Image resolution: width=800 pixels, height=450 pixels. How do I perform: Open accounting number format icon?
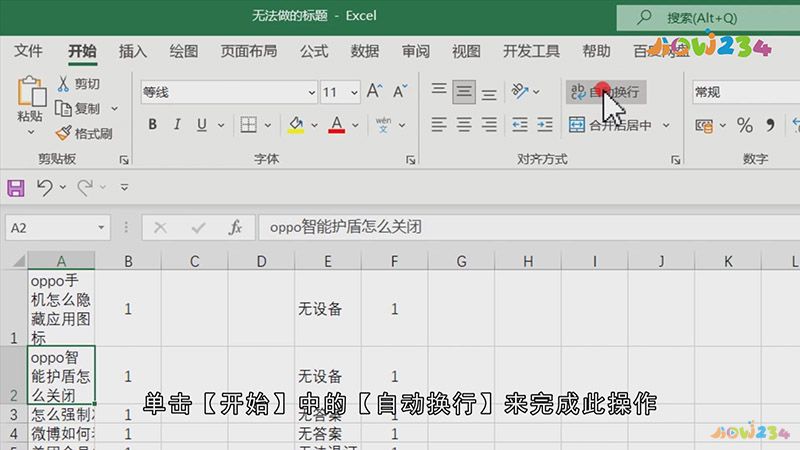704,125
